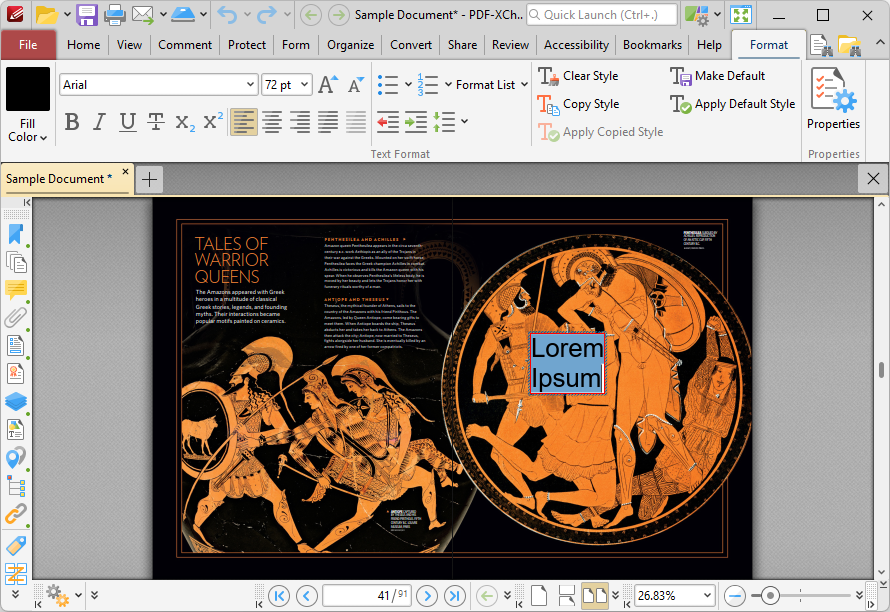Viewport: 890px width, 612px height.
Task: Select the Sample Document tab
Action: (59, 179)
